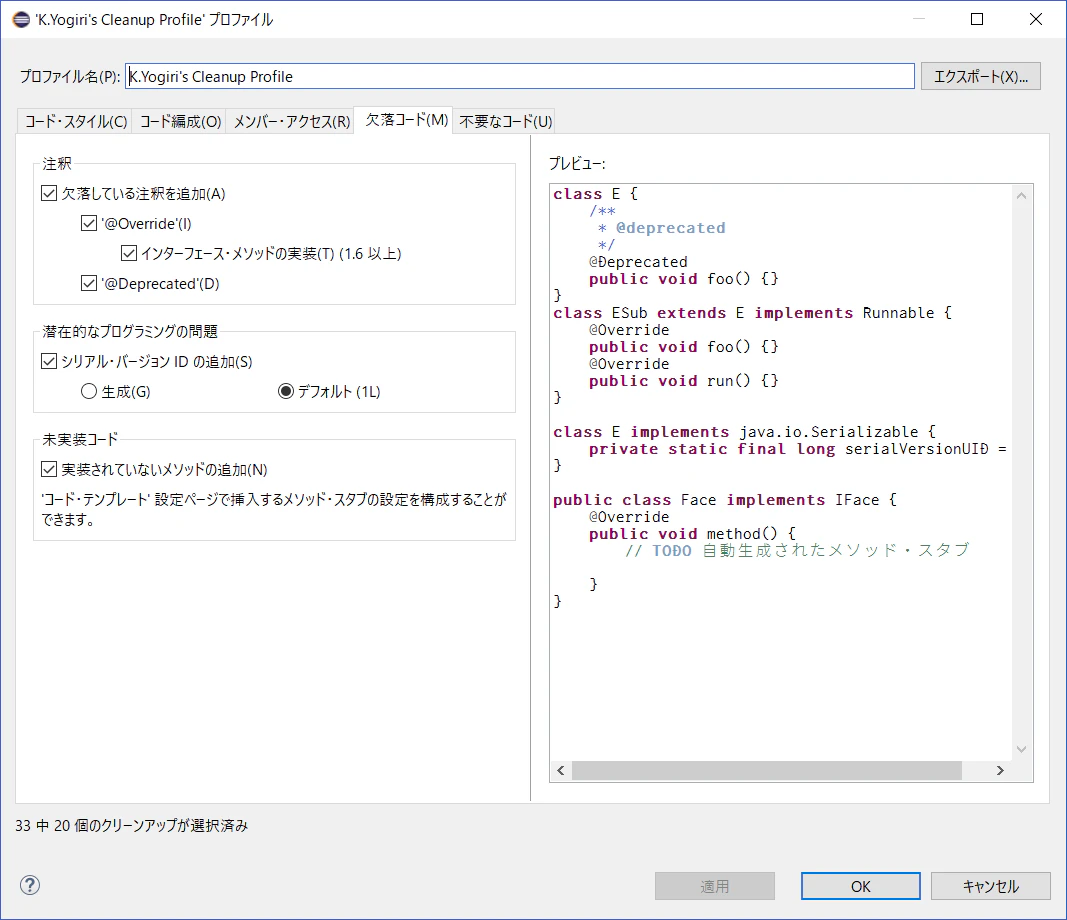Select the 欠落コード(M) tab
1067x920 pixels.
406,120
